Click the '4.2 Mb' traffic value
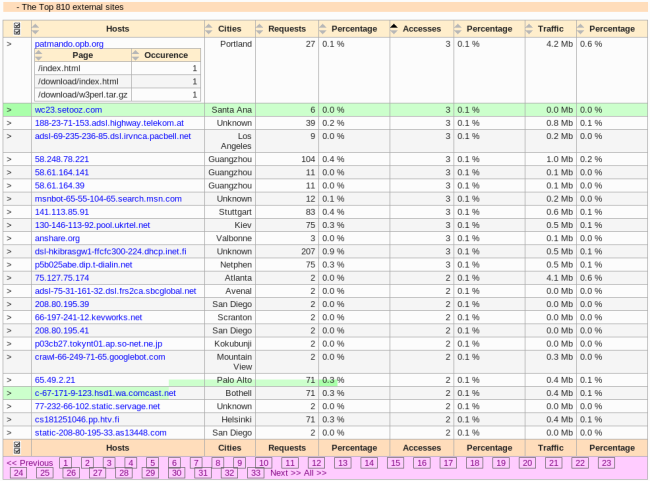The width and height of the screenshot is (650, 481). click(560, 44)
